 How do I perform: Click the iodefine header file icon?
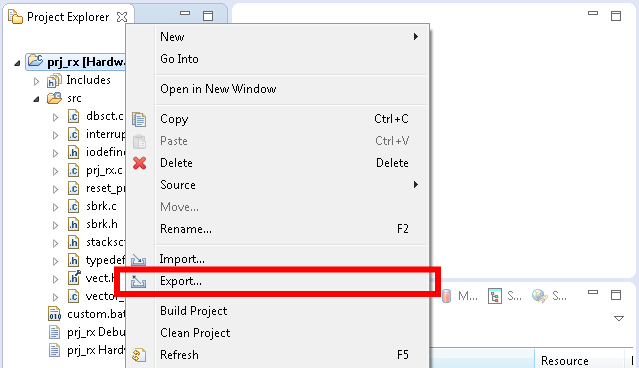tap(73, 152)
